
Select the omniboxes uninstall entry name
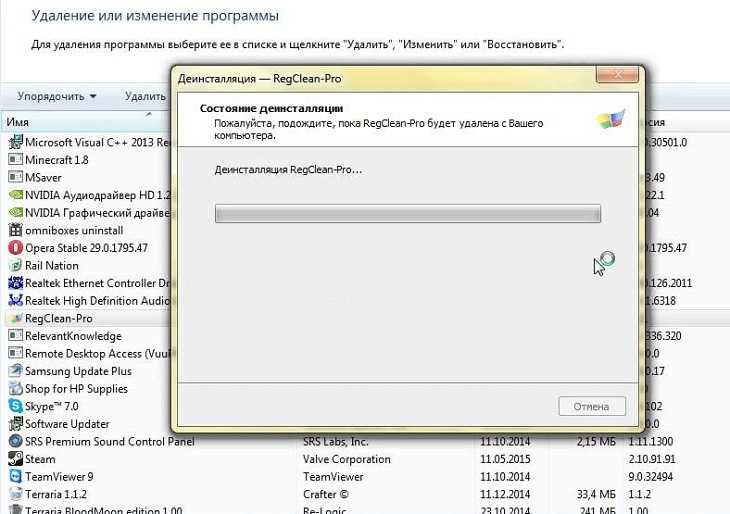coord(74,230)
